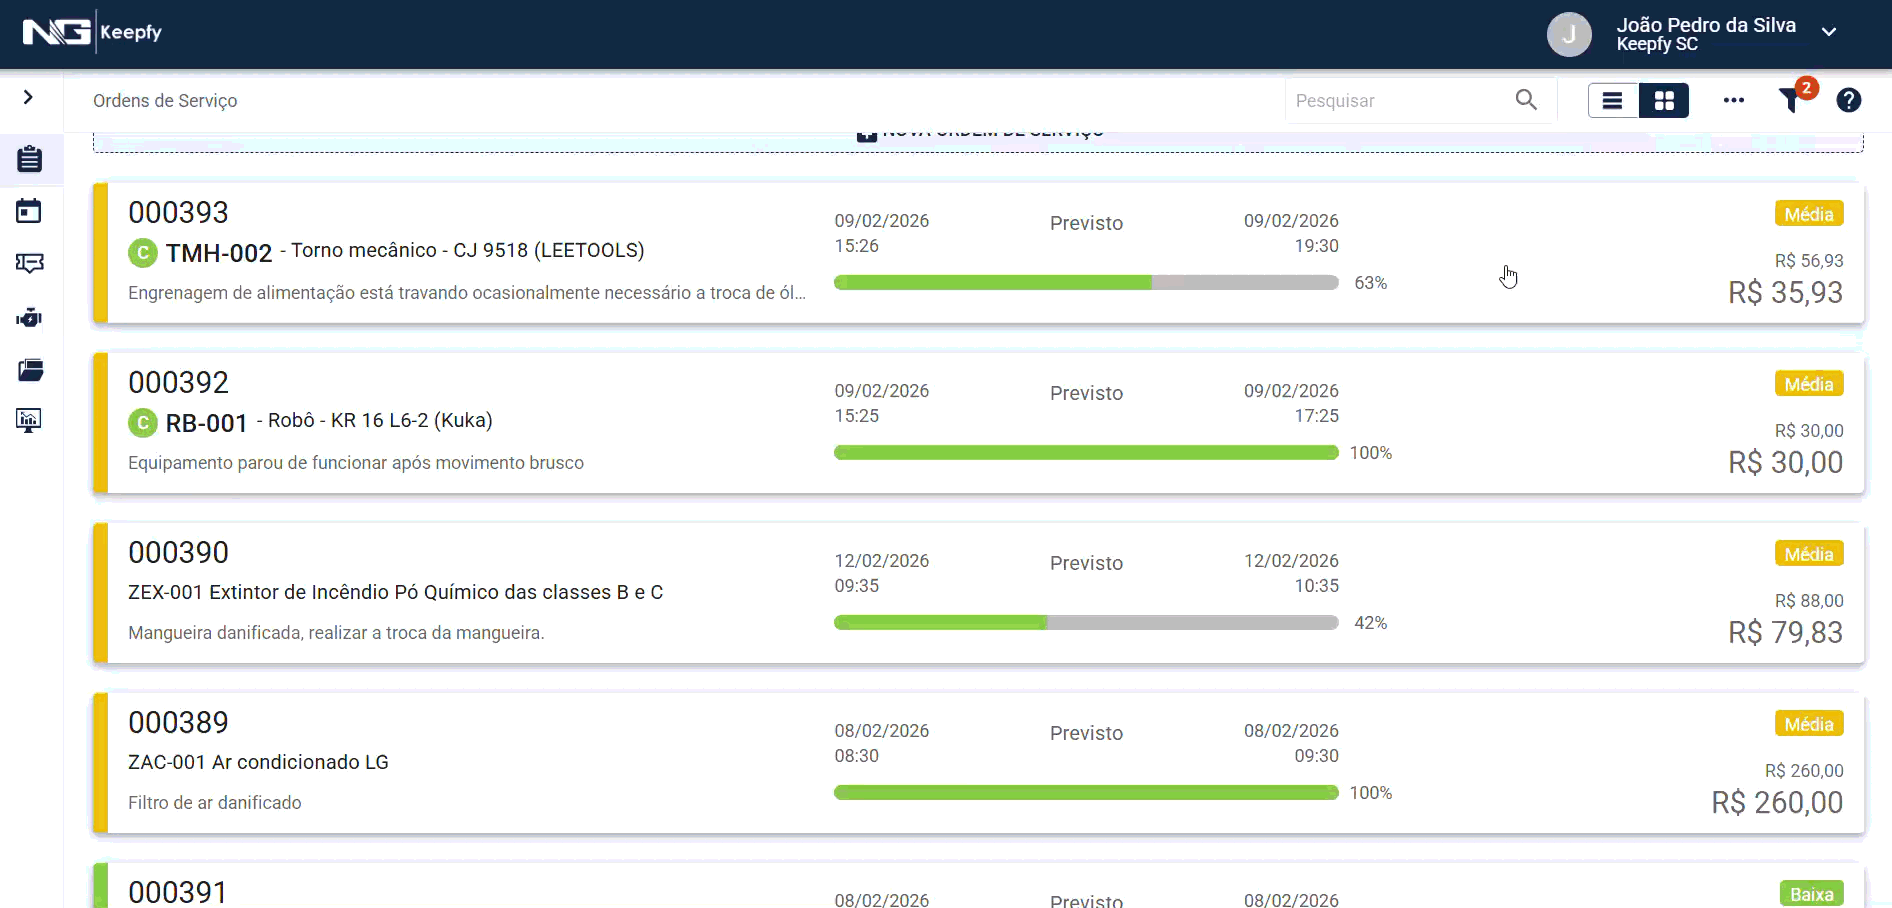Open the filter icon with notification badge
The height and width of the screenshot is (908, 1892).
click(1791, 101)
